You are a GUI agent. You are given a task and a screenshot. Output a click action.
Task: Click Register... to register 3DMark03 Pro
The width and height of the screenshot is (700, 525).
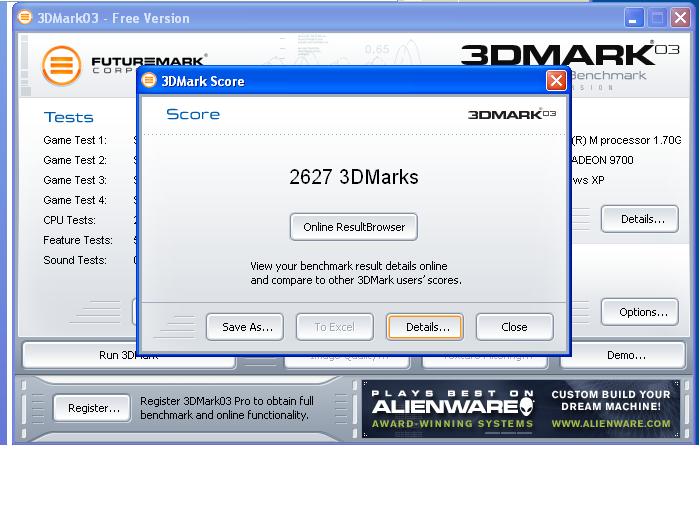pyautogui.click(x=93, y=408)
